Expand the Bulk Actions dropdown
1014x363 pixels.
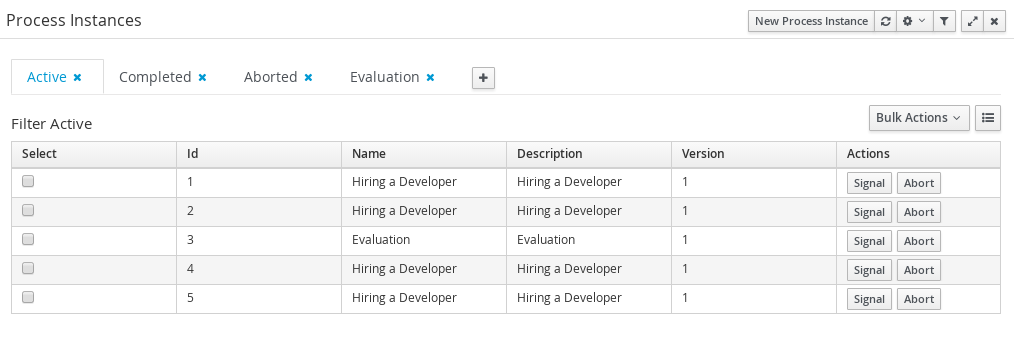tap(919, 118)
